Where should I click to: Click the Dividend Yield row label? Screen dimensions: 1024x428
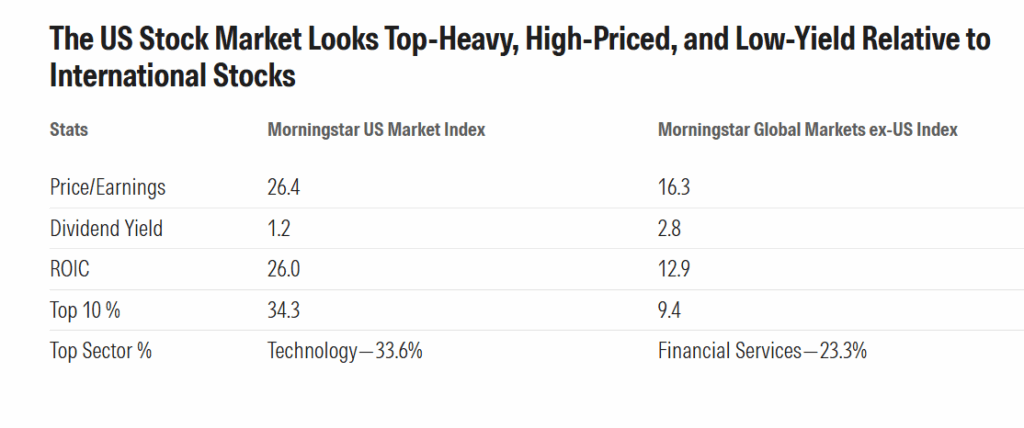pos(106,228)
